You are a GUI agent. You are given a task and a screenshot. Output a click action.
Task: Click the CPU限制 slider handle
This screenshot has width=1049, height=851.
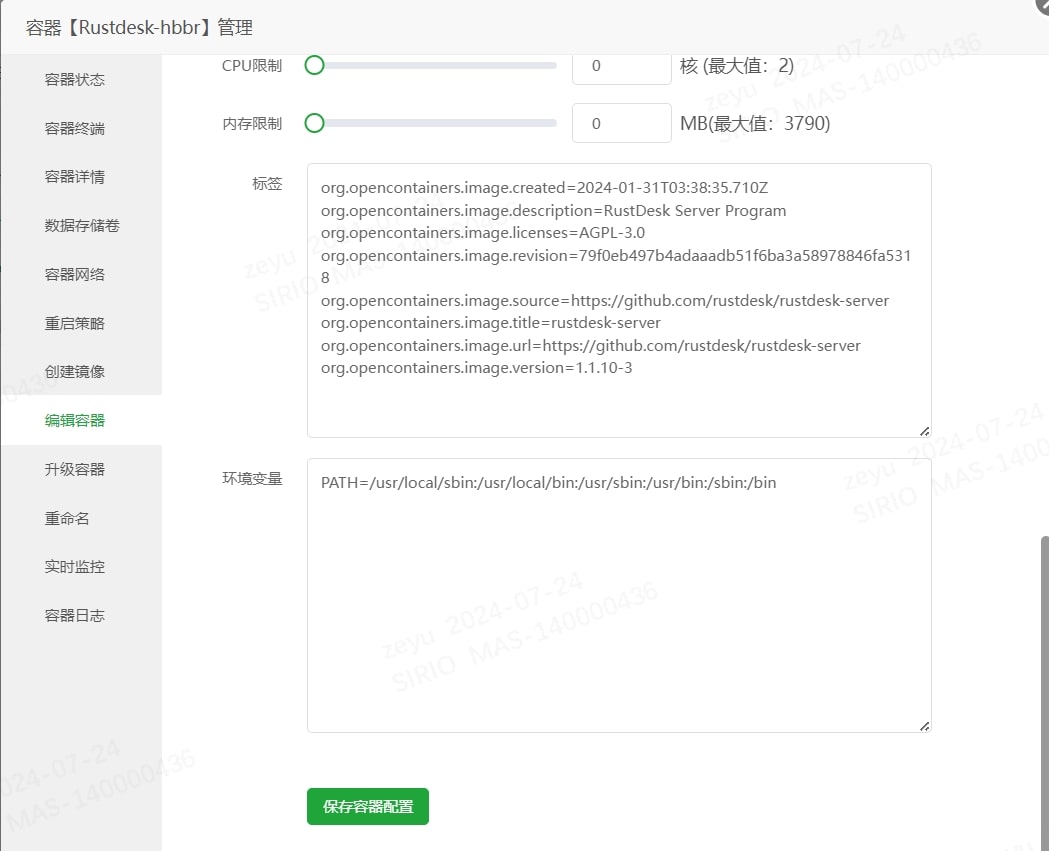(314, 66)
